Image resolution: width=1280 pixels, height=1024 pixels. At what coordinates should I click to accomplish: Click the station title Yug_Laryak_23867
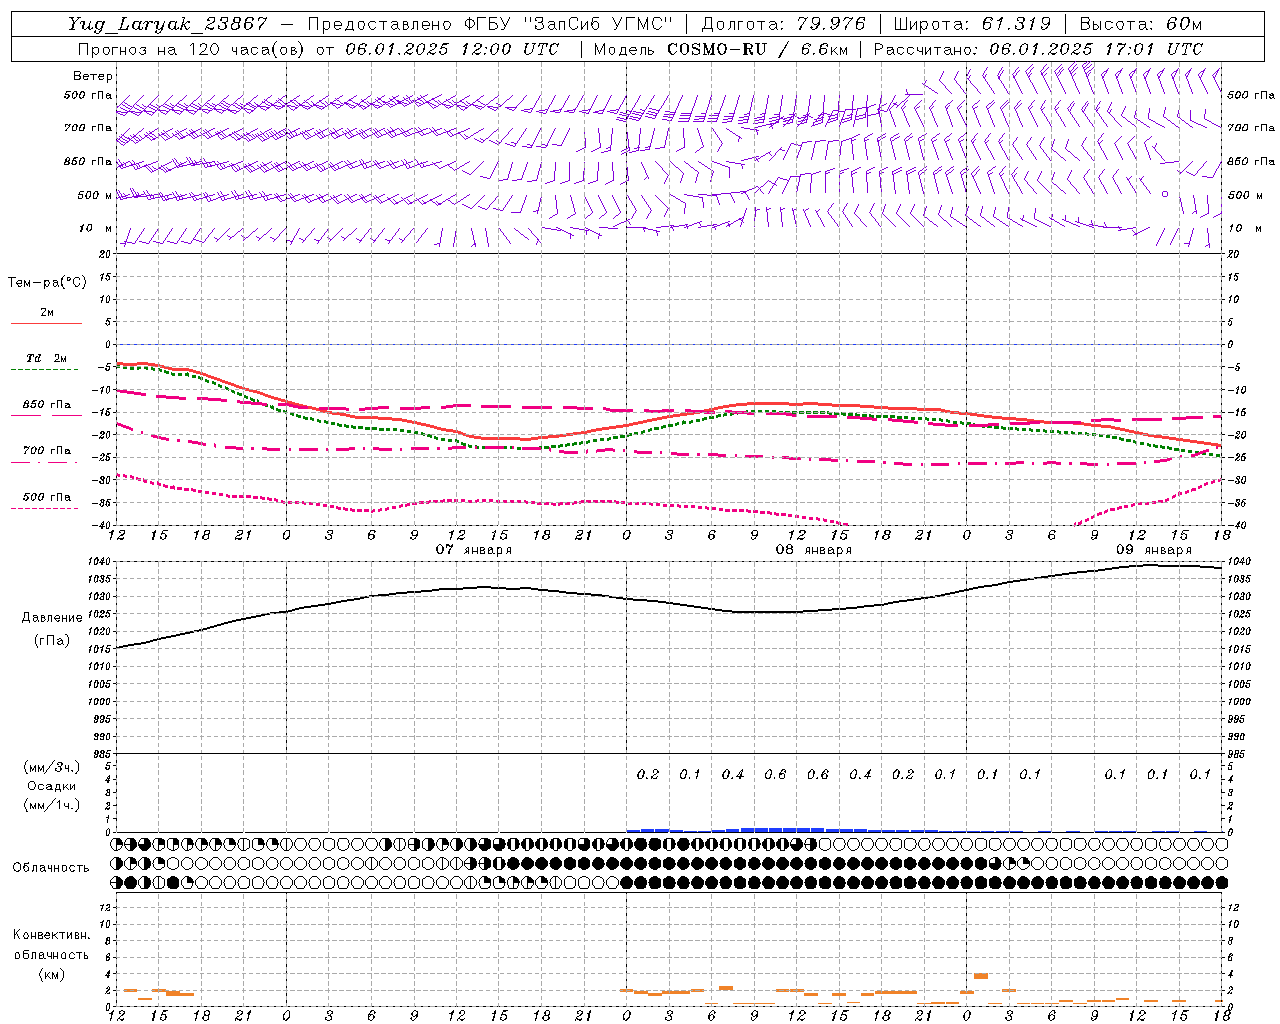[x=168, y=24]
